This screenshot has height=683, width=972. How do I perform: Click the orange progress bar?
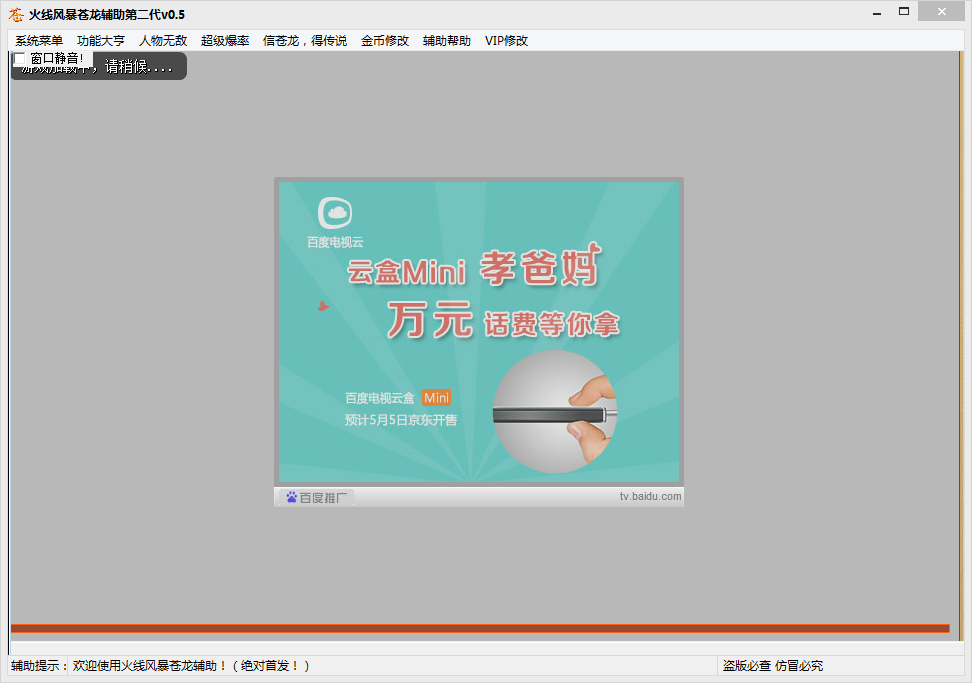click(480, 628)
